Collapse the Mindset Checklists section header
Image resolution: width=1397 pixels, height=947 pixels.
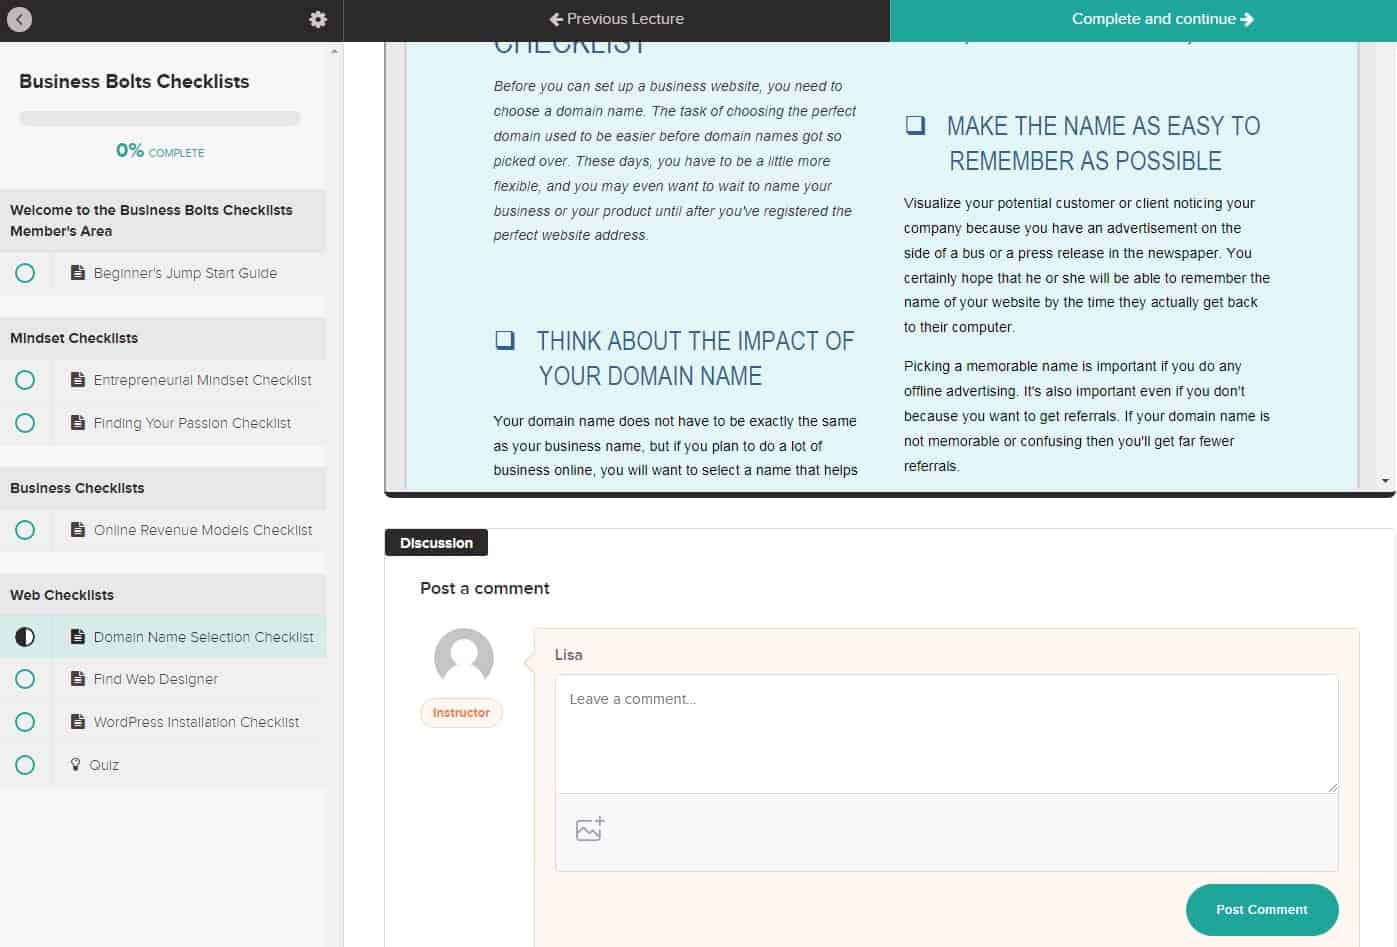163,338
